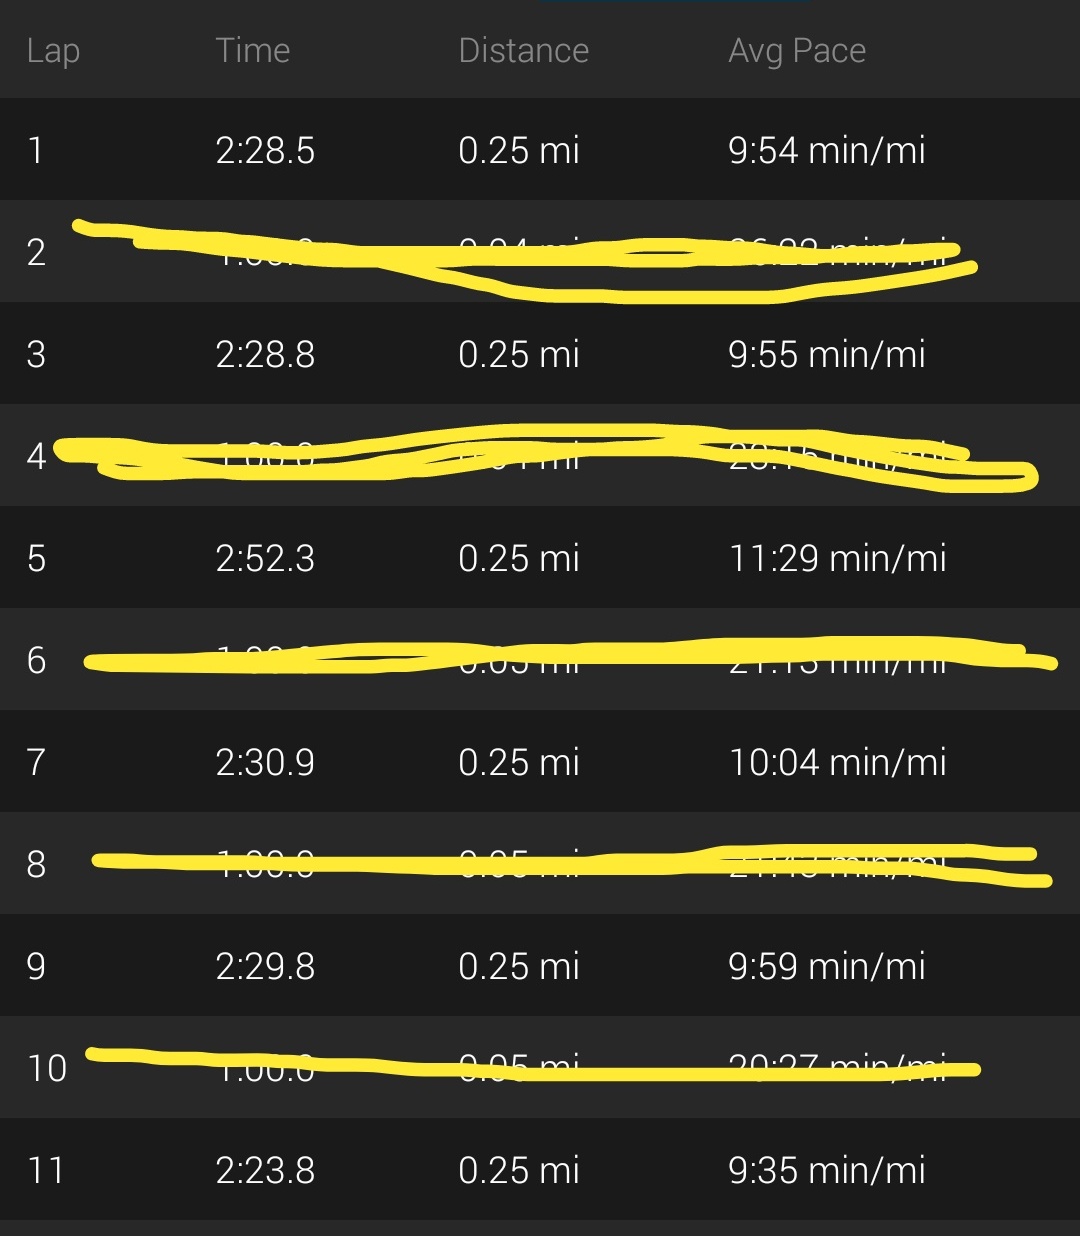The width and height of the screenshot is (1080, 1236).
Task: Select the 2:52.3 lap time
Action: 265,559
